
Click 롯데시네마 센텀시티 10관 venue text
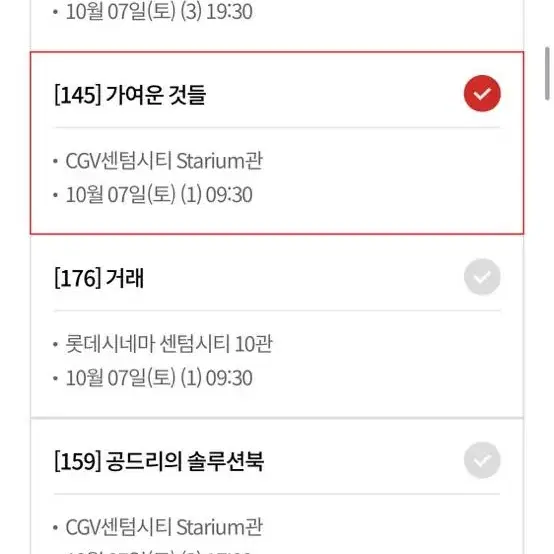coord(169,344)
